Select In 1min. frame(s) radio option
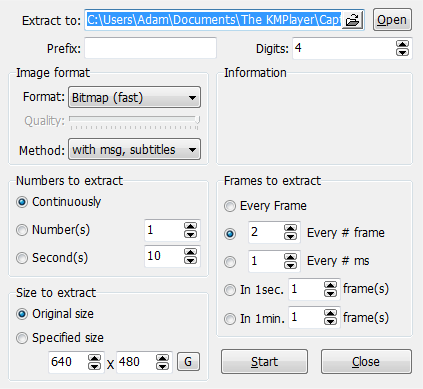The width and height of the screenshot is (423, 389). (x=230, y=319)
